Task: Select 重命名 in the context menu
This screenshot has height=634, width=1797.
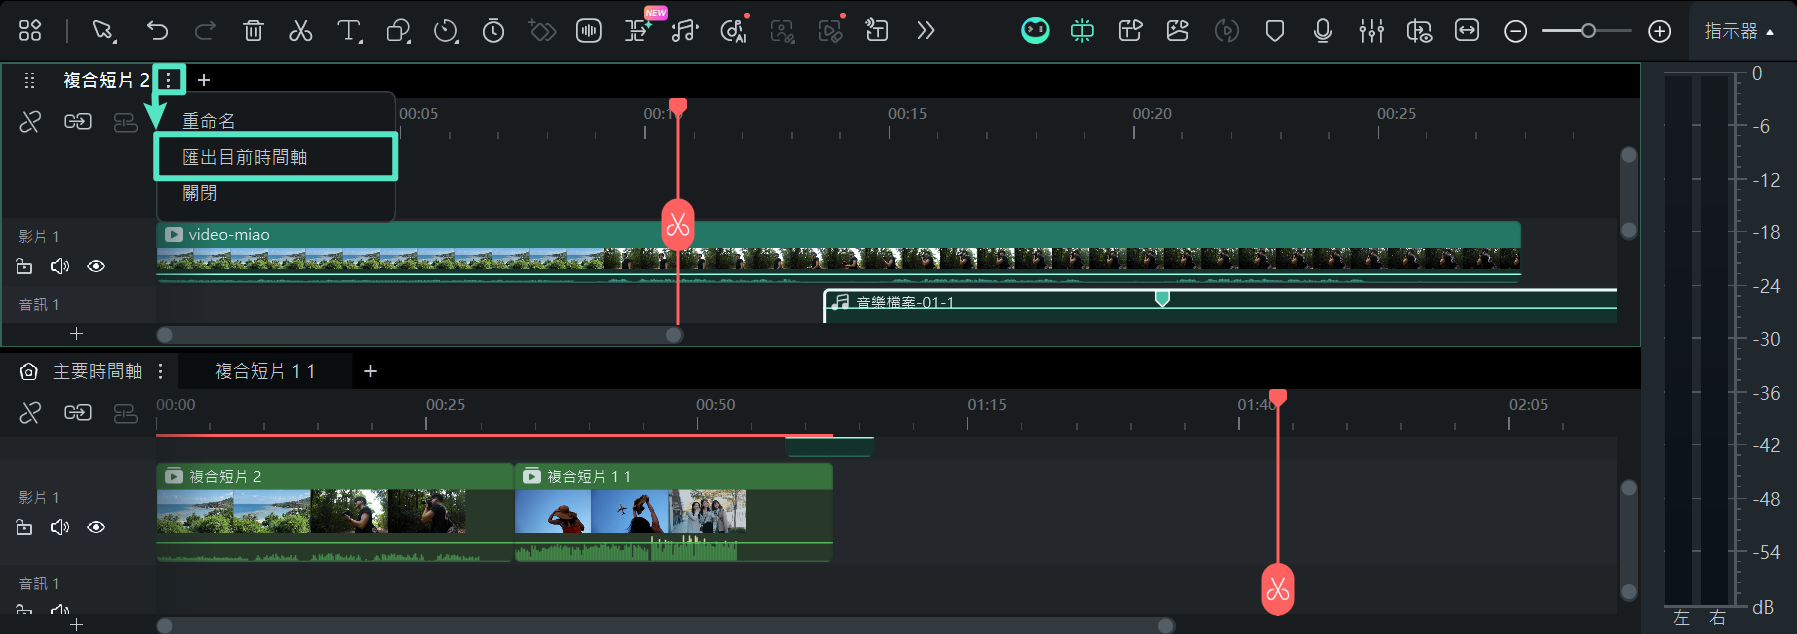Action: click(x=209, y=121)
